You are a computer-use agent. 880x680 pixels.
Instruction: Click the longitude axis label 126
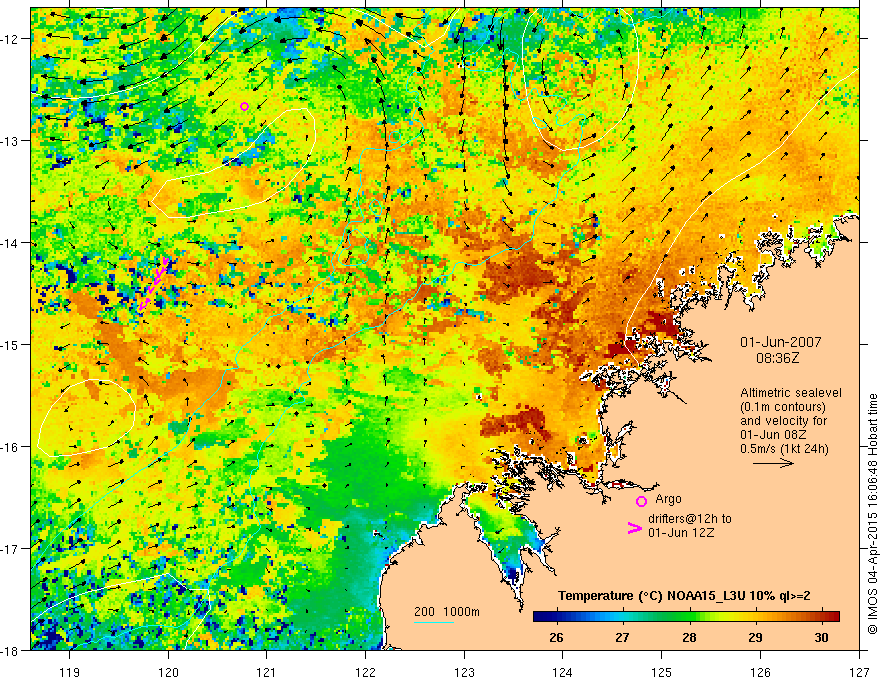click(760, 672)
